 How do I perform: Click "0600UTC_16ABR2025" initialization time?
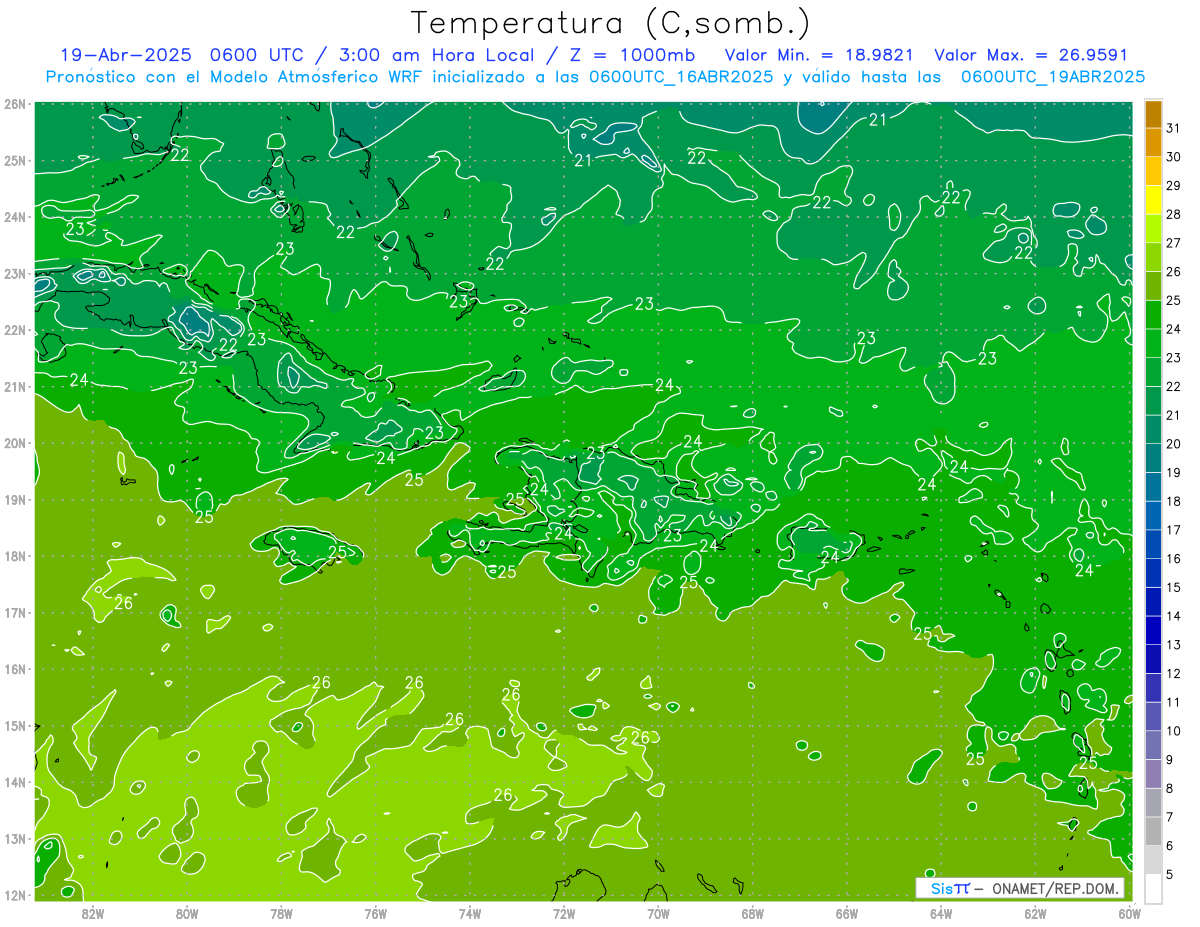click(681, 76)
